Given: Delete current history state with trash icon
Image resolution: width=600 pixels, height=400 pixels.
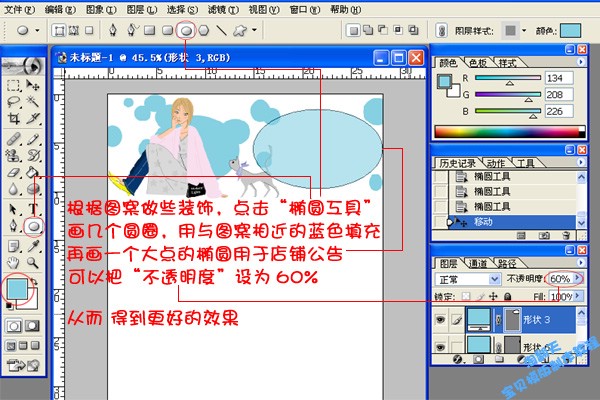Looking at the screenshot, I should [x=566, y=235].
